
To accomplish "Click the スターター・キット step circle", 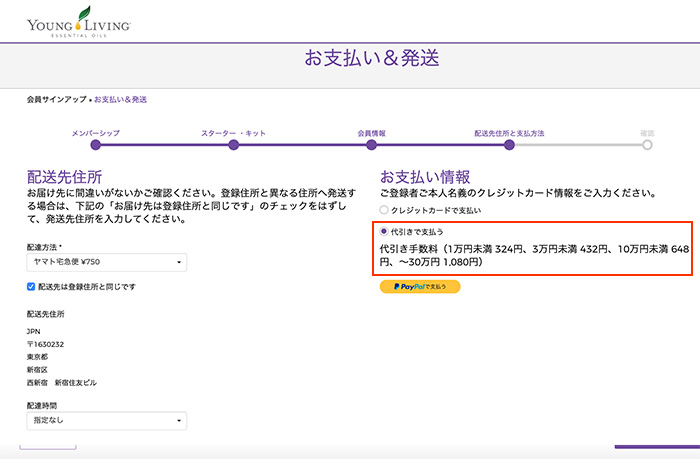I will (x=234, y=145).
